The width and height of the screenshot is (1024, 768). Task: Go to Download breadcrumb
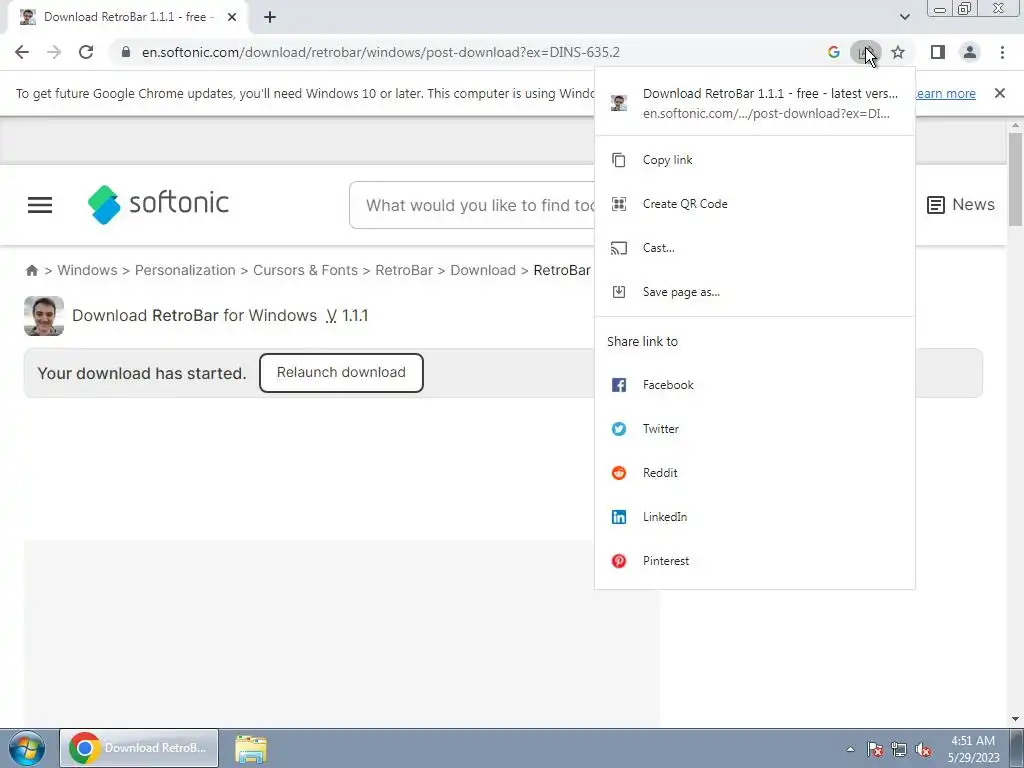point(483,270)
